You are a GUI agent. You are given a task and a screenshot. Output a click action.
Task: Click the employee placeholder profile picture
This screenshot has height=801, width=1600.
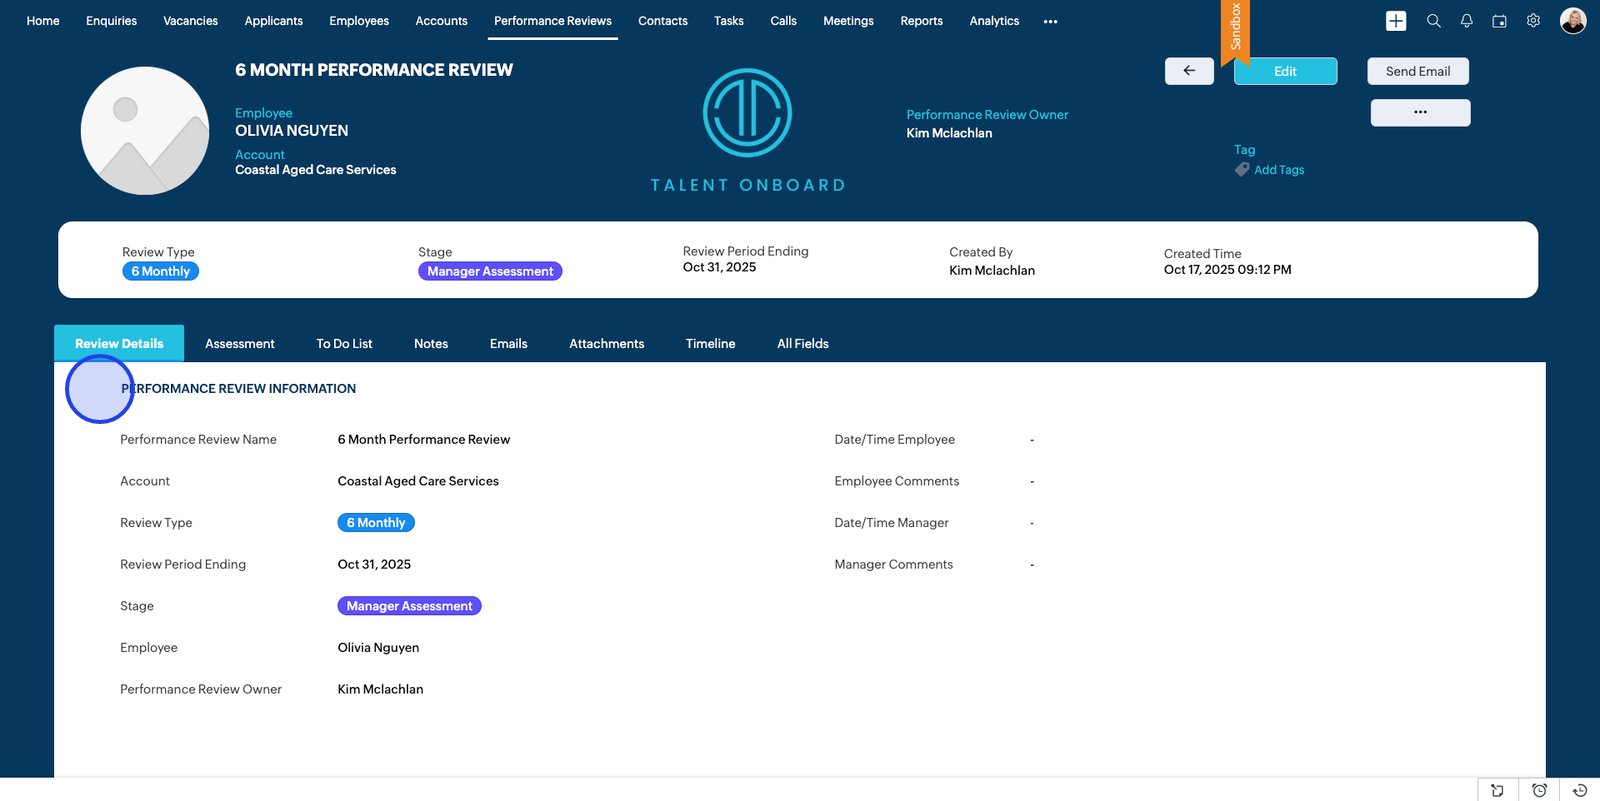click(145, 131)
